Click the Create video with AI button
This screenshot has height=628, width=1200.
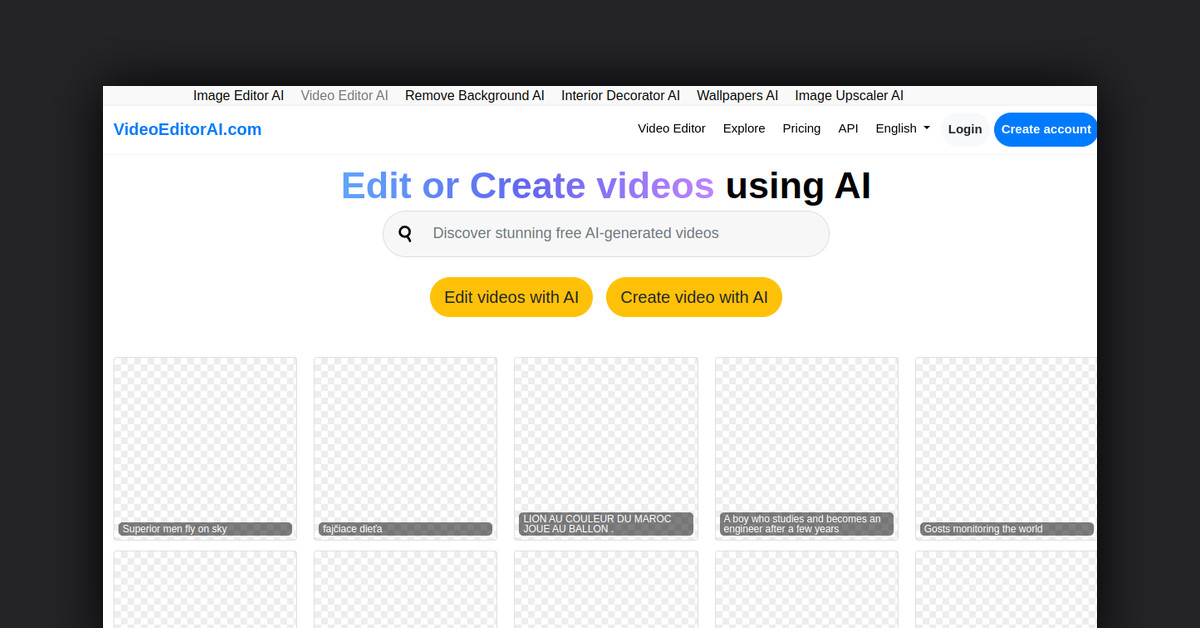coord(694,297)
